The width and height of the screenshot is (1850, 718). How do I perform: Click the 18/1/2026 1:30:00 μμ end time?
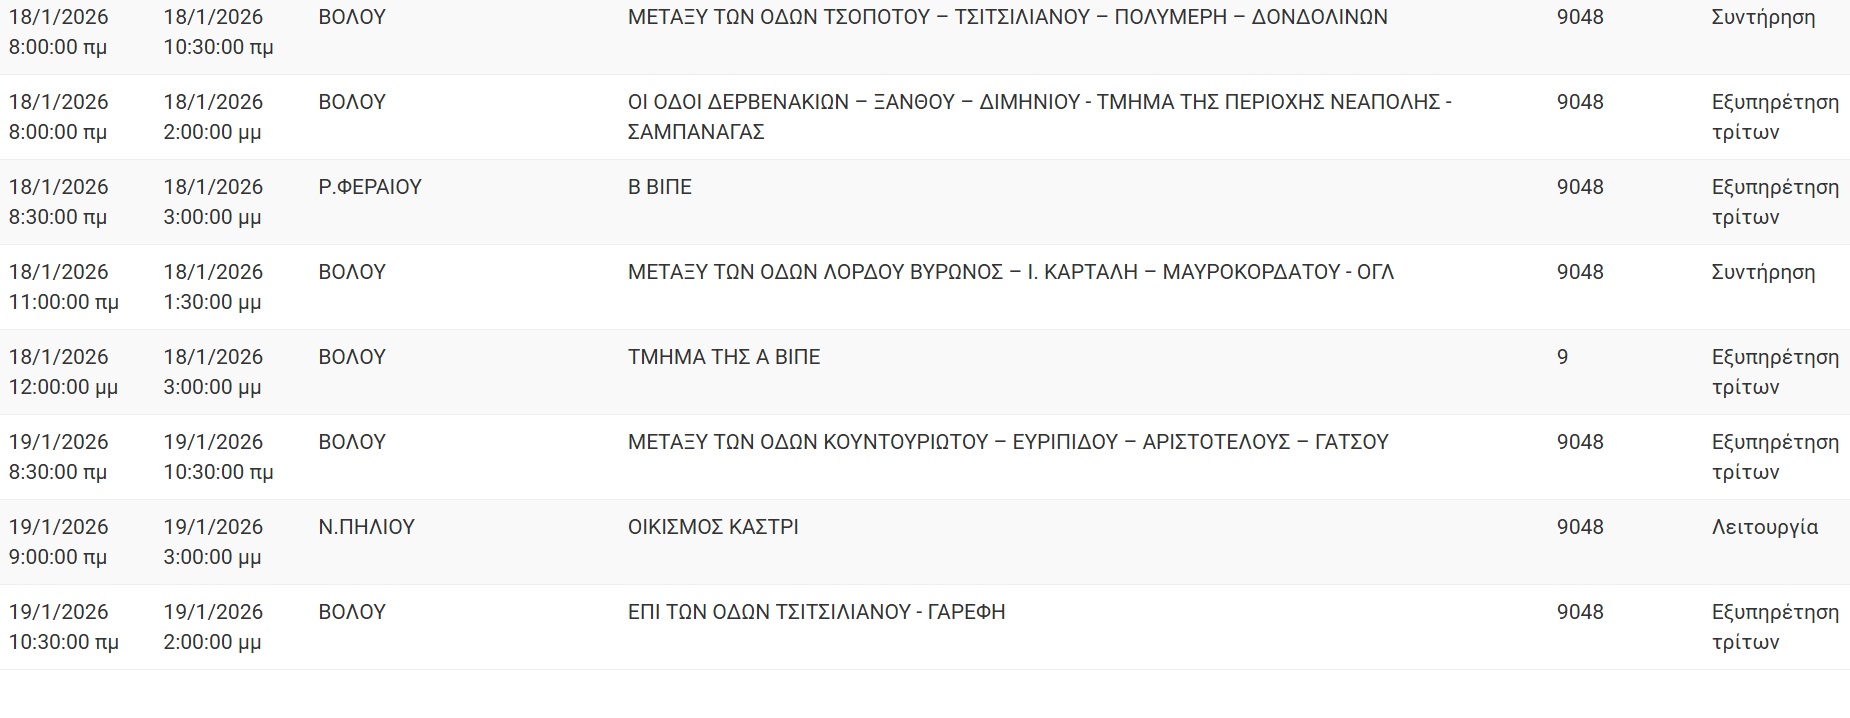pyautogui.click(x=213, y=287)
